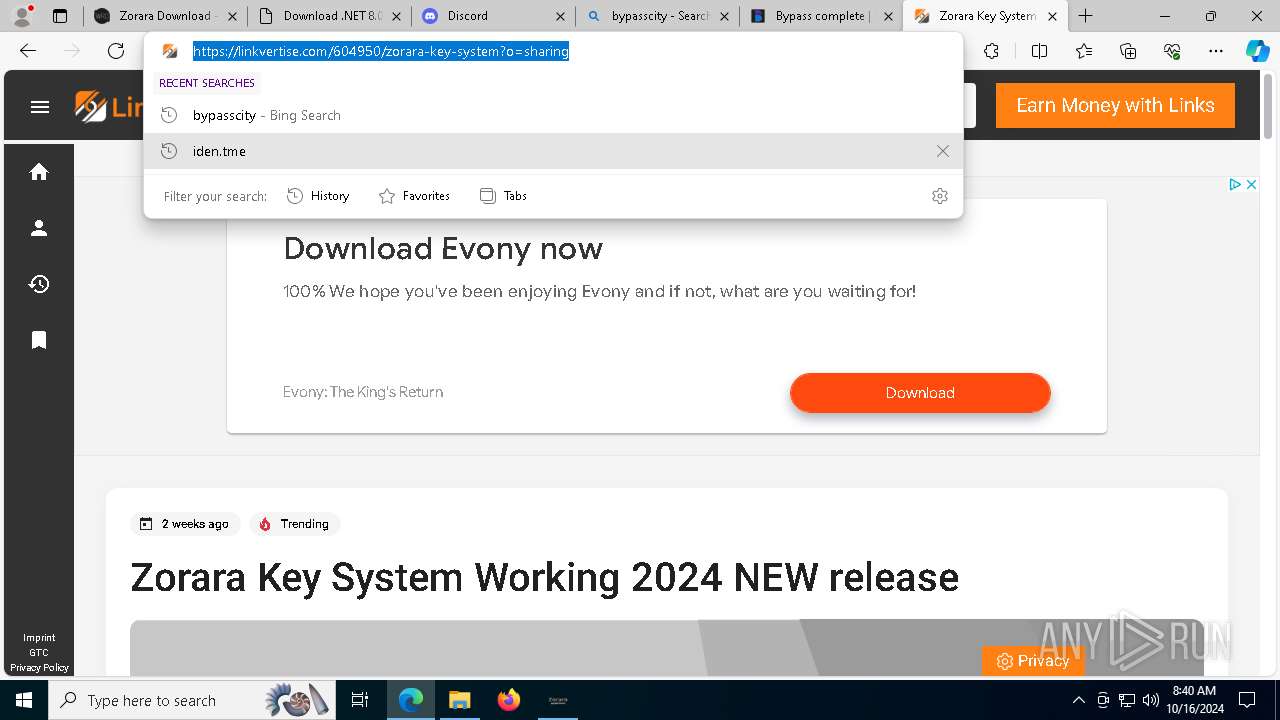The height and width of the screenshot is (720, 1280).
Task: Open Task View on taskbar
Action: pyautogui.click(x=360, y=700)
